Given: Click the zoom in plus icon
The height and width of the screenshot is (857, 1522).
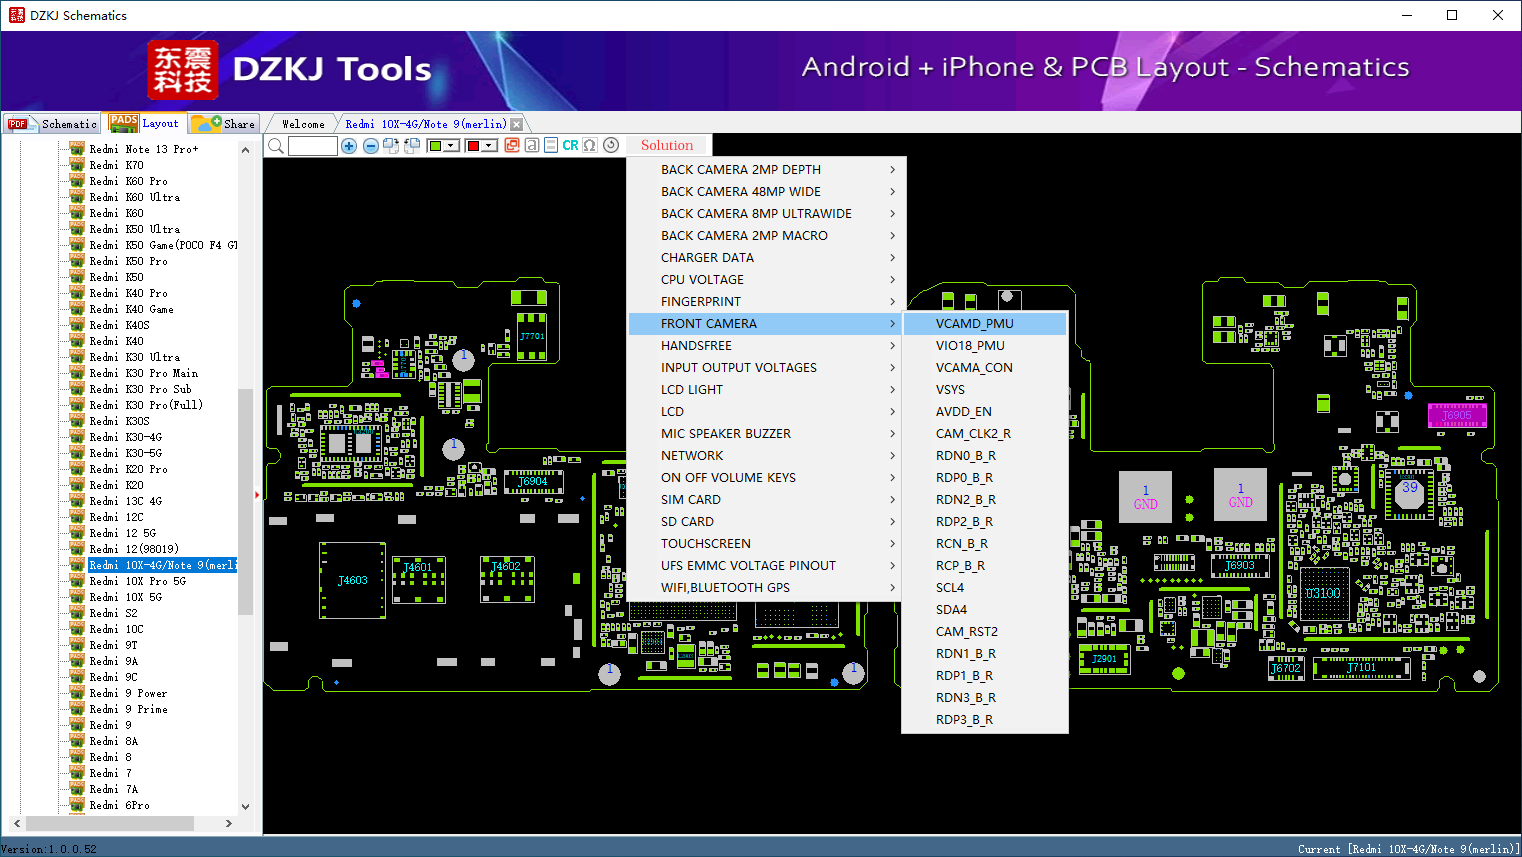Looking at the screenshot, I should tap(349, 146).
